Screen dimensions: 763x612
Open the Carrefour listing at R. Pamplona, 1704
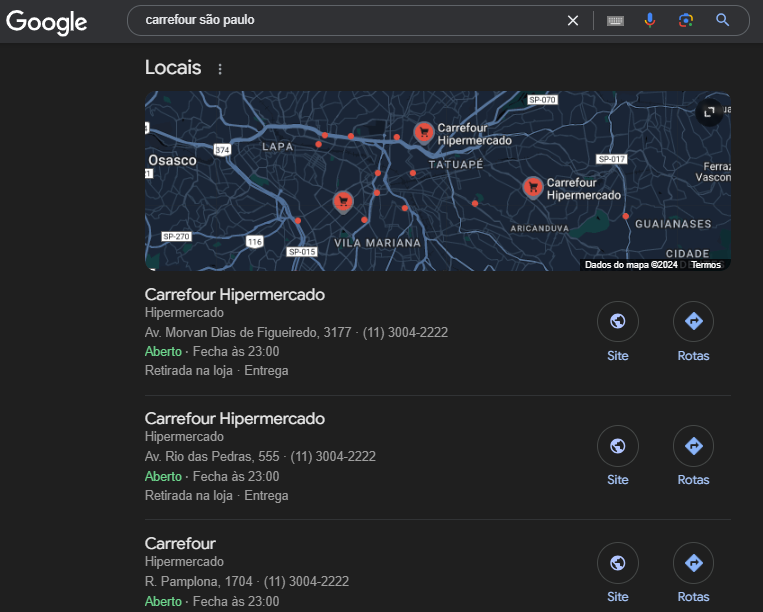[180, 543]
